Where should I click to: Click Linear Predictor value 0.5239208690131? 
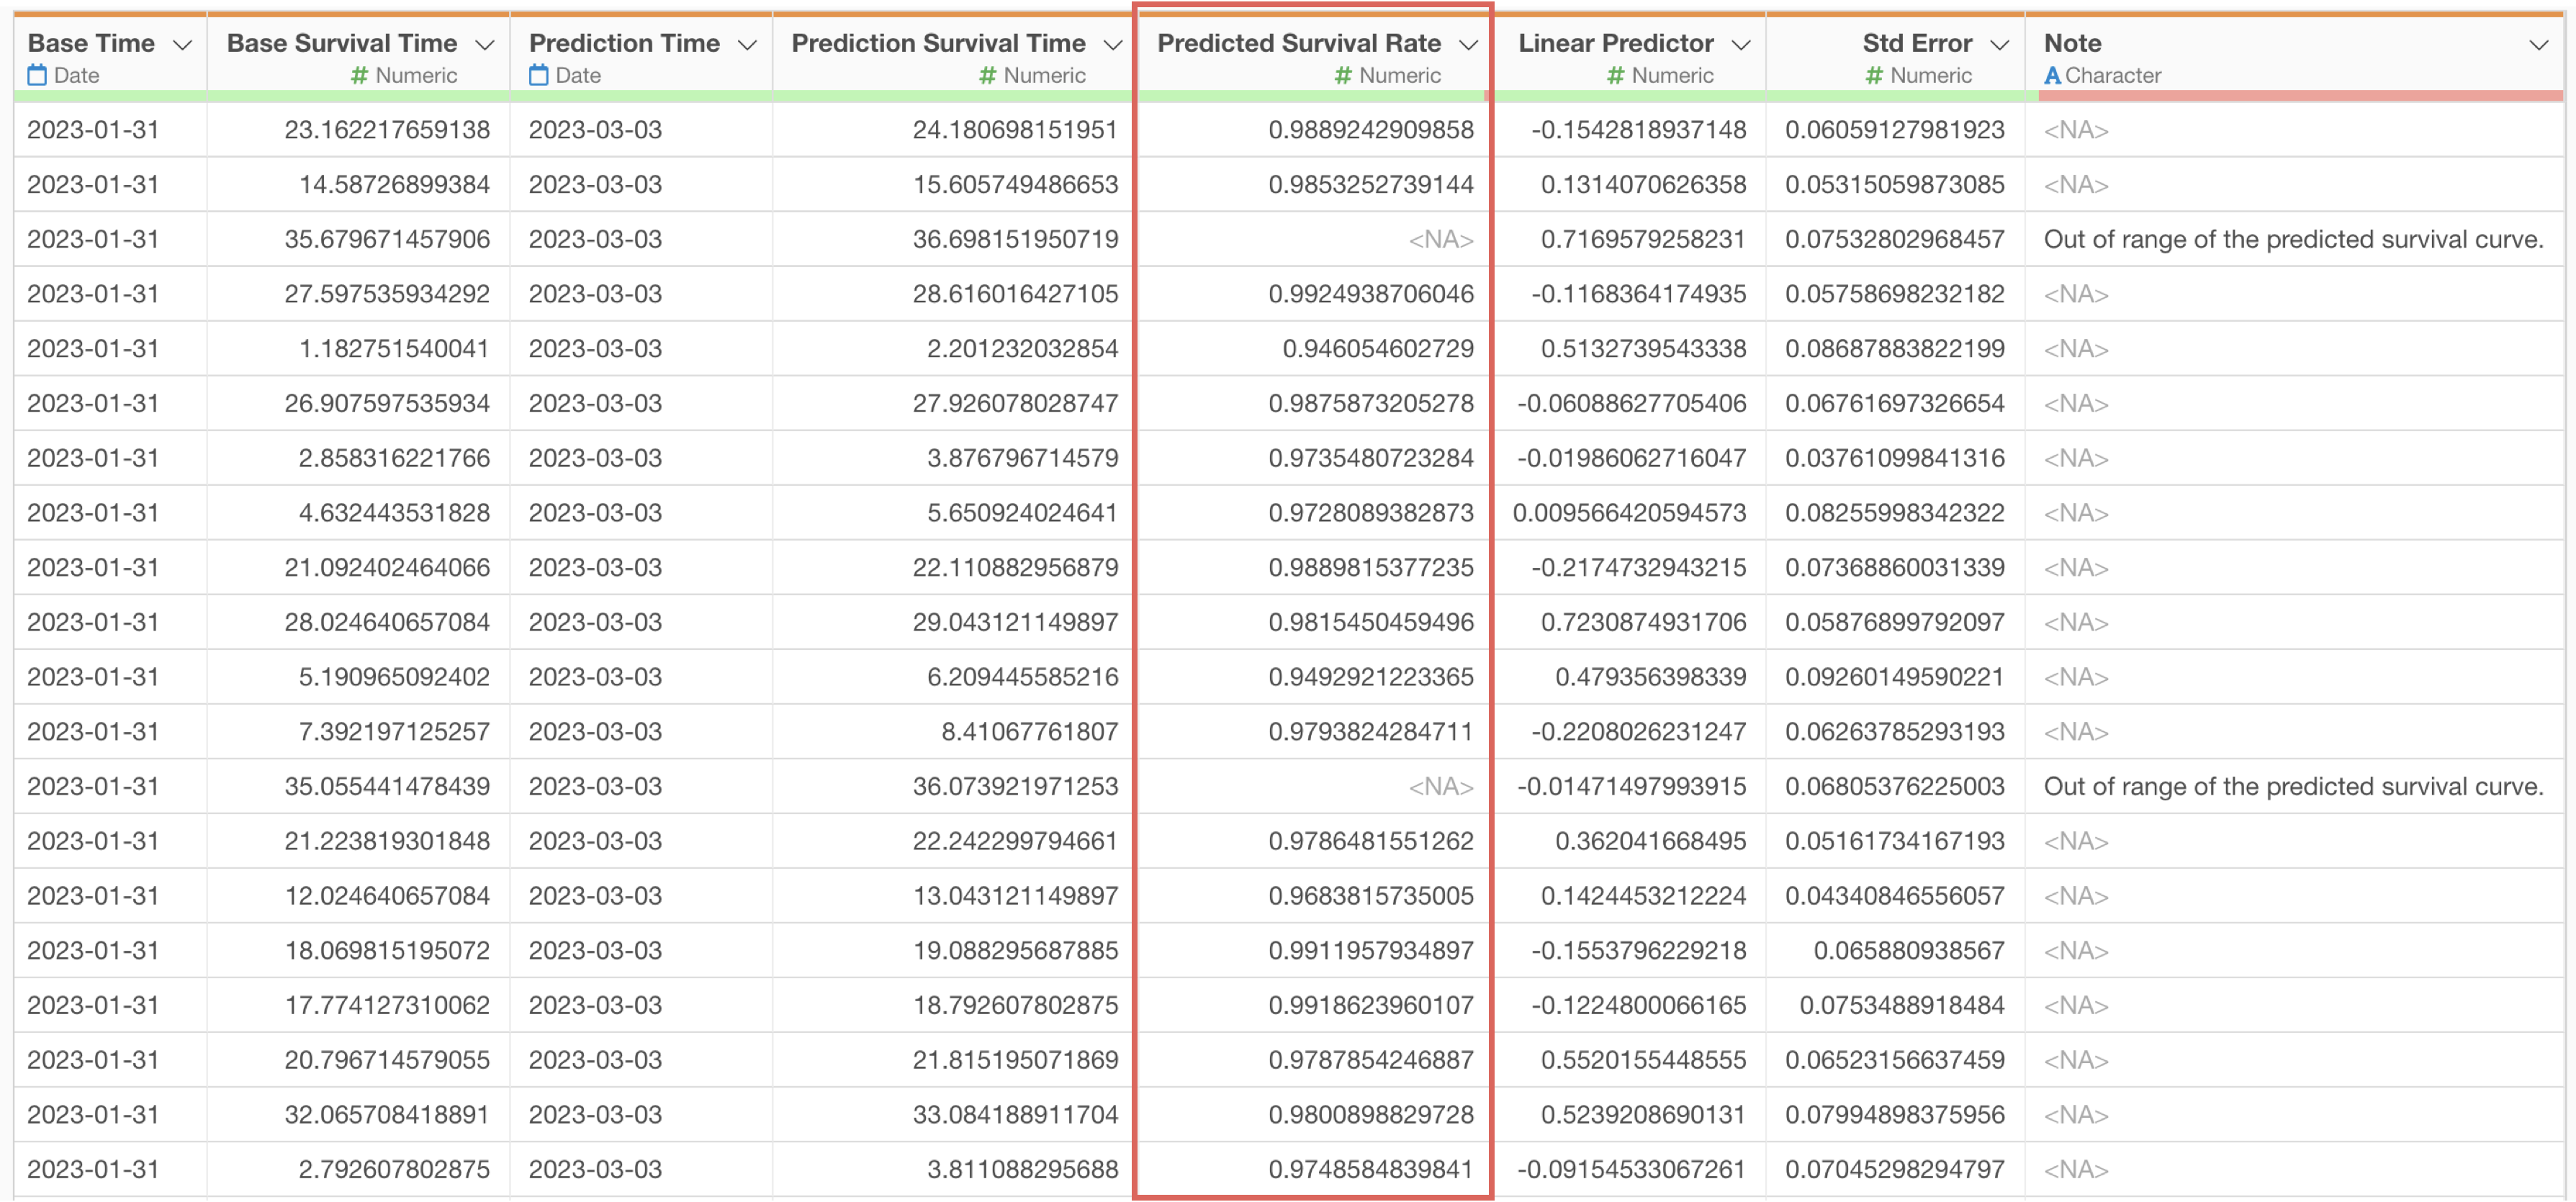(1643, 1115)
